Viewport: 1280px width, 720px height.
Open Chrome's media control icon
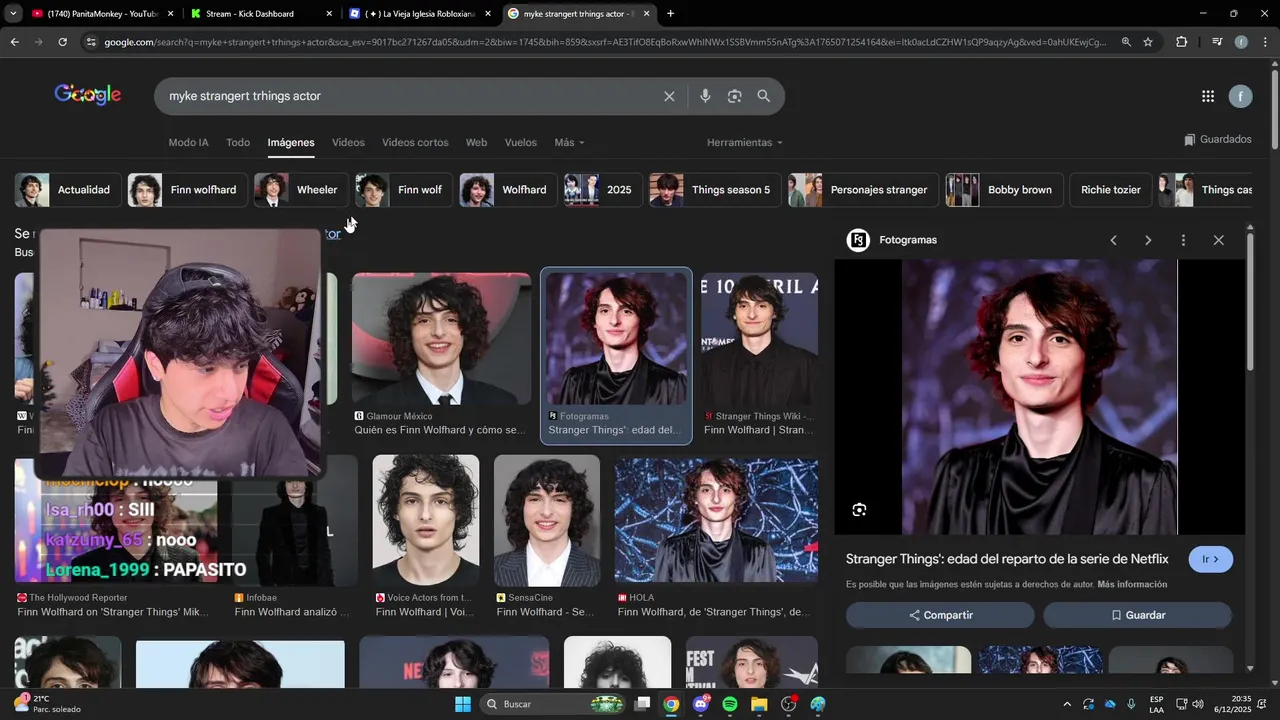point(1217,42)
